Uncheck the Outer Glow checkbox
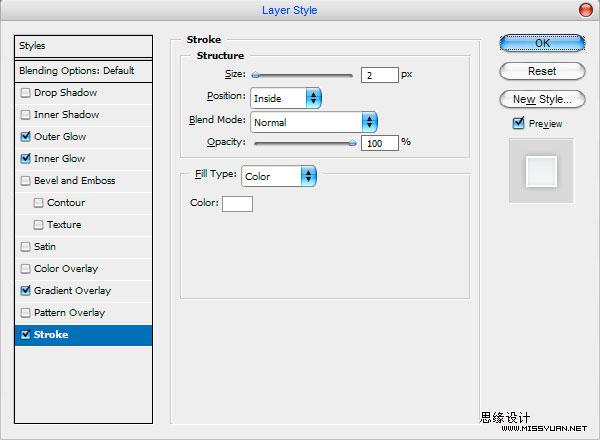 (25, 137)
